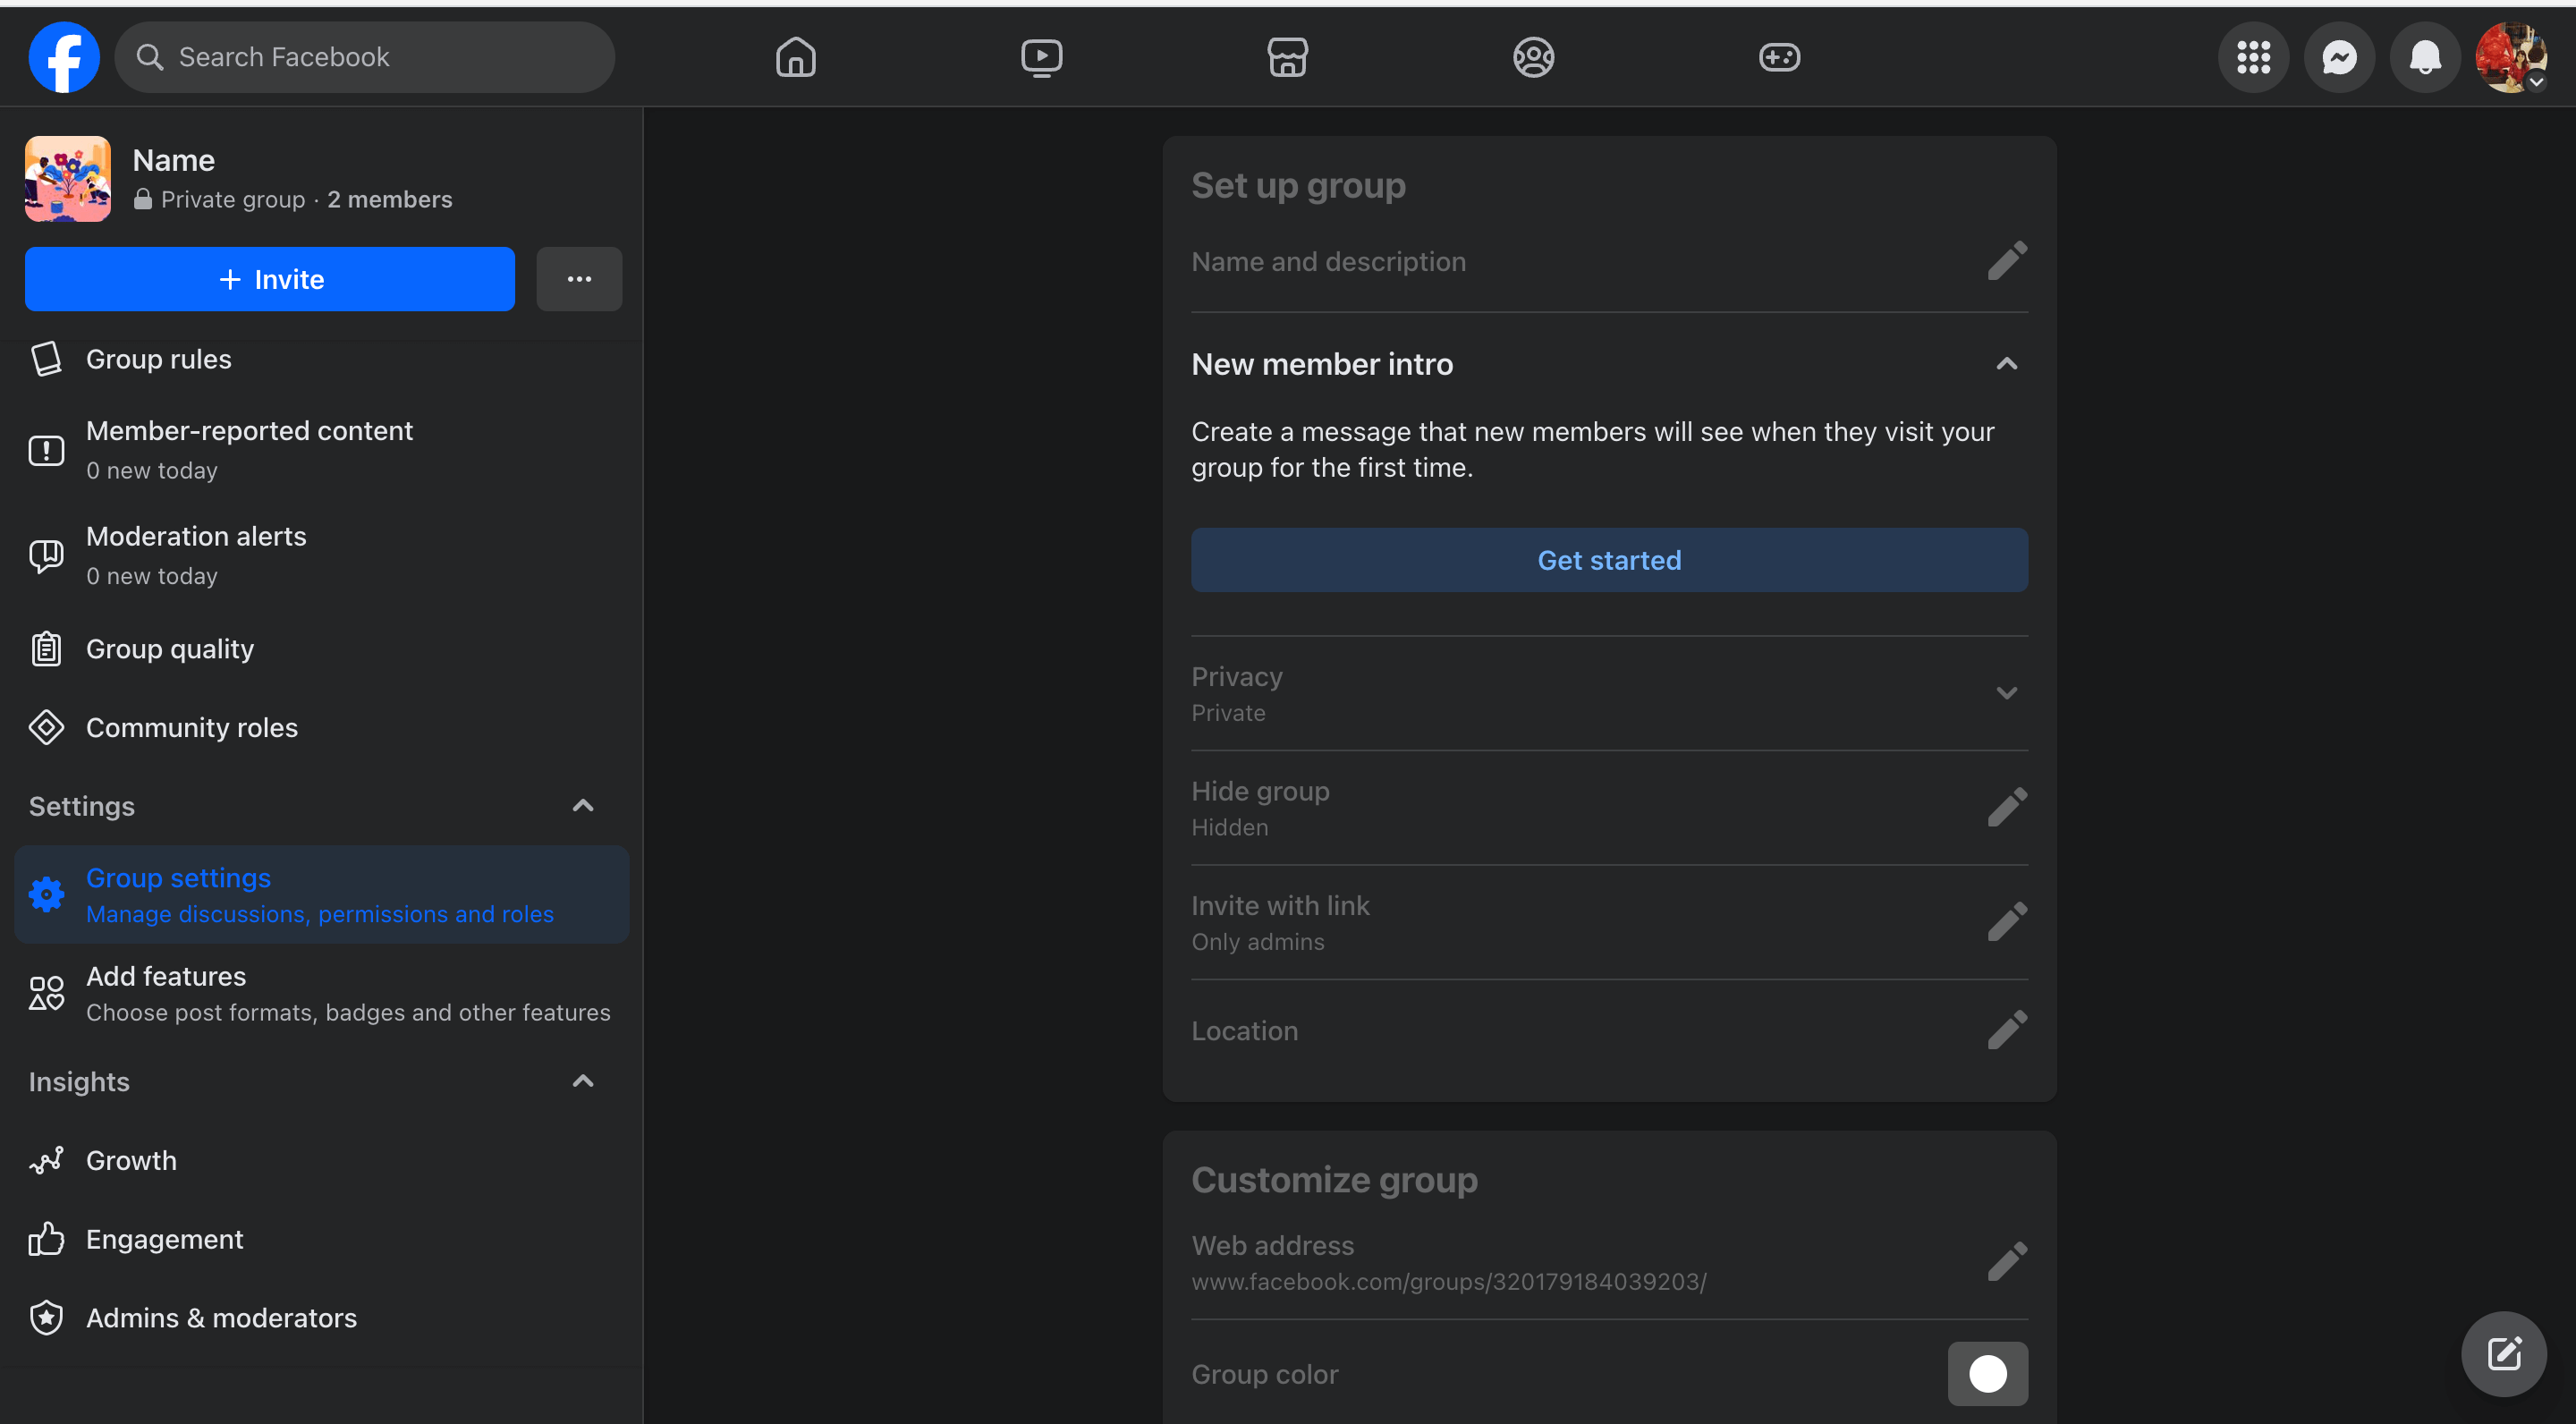Edit the Name and description setting

click(x=2006, y=259)
